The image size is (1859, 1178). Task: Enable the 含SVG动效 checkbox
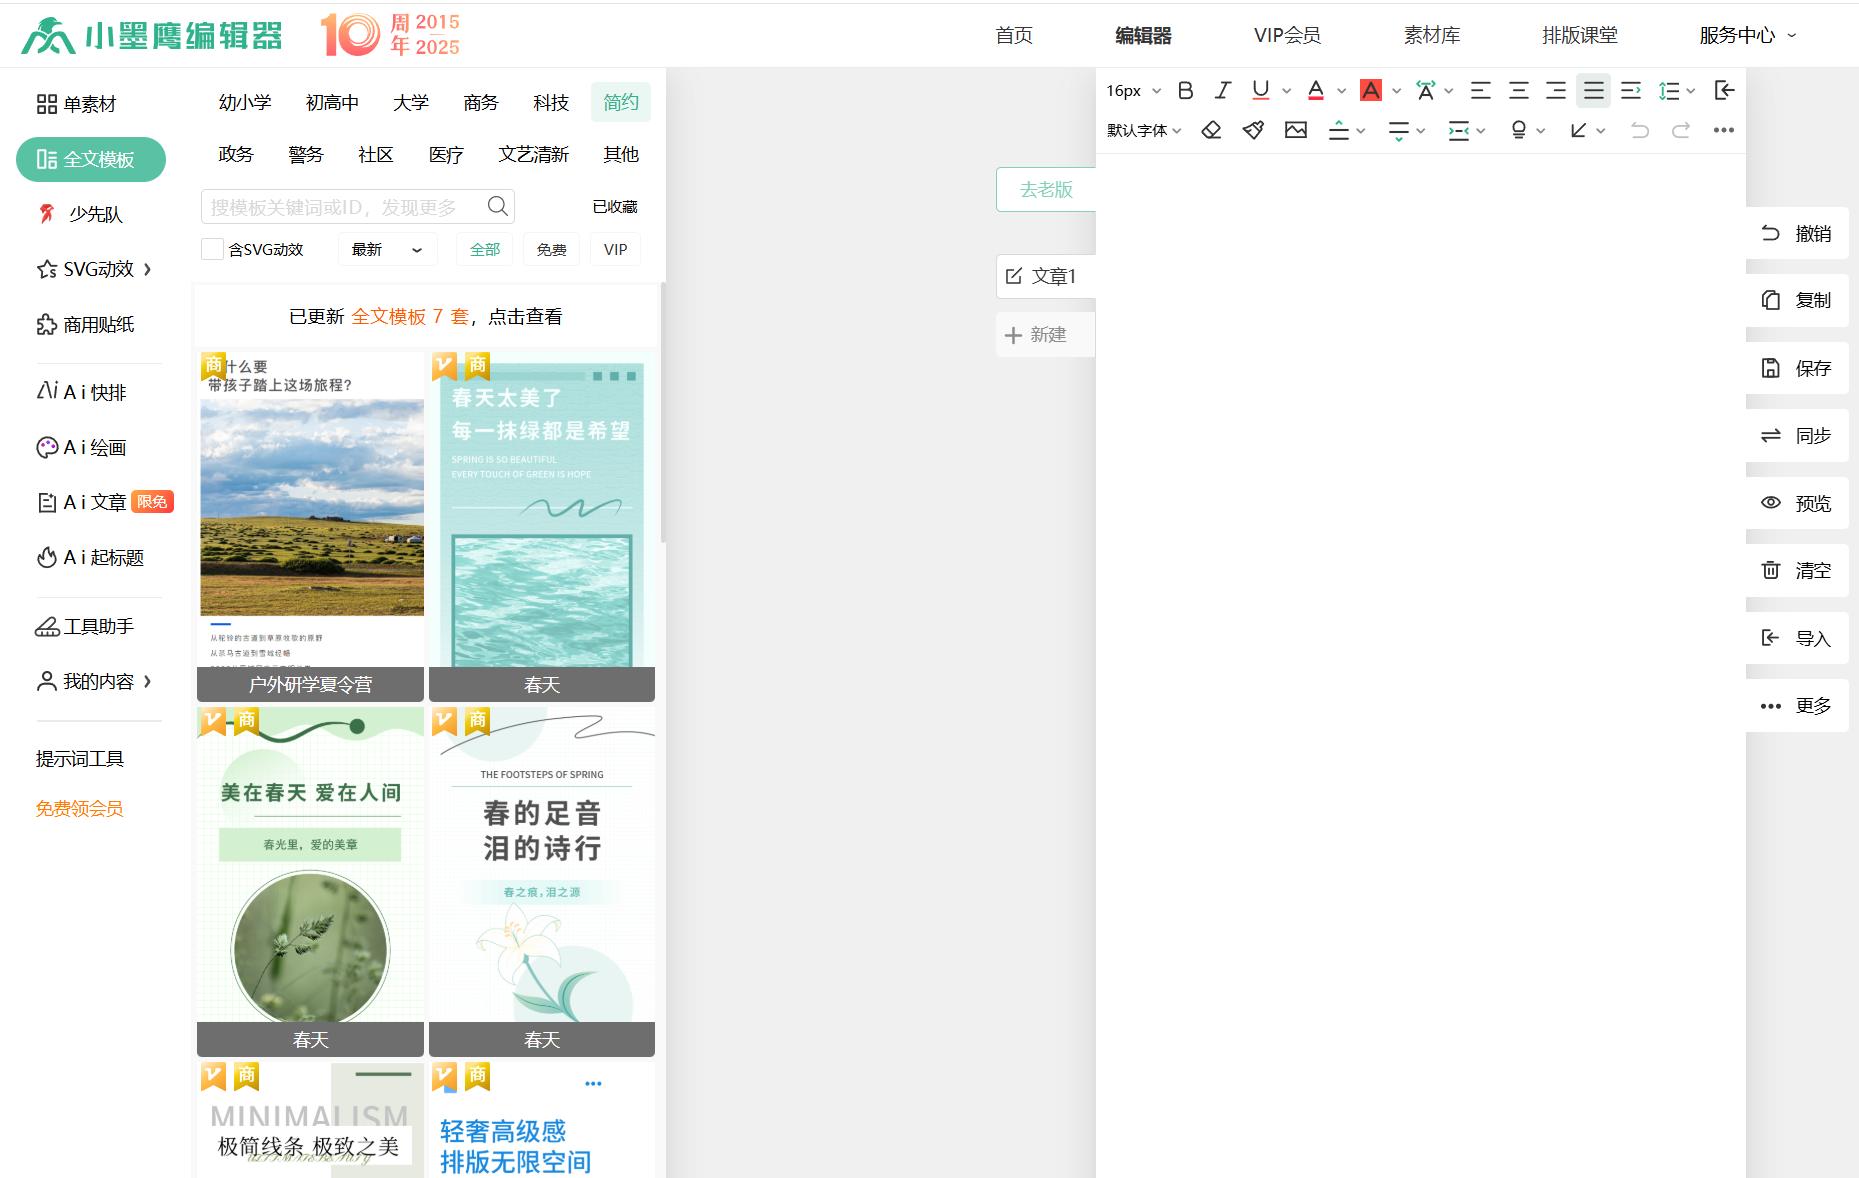point(212,250)
